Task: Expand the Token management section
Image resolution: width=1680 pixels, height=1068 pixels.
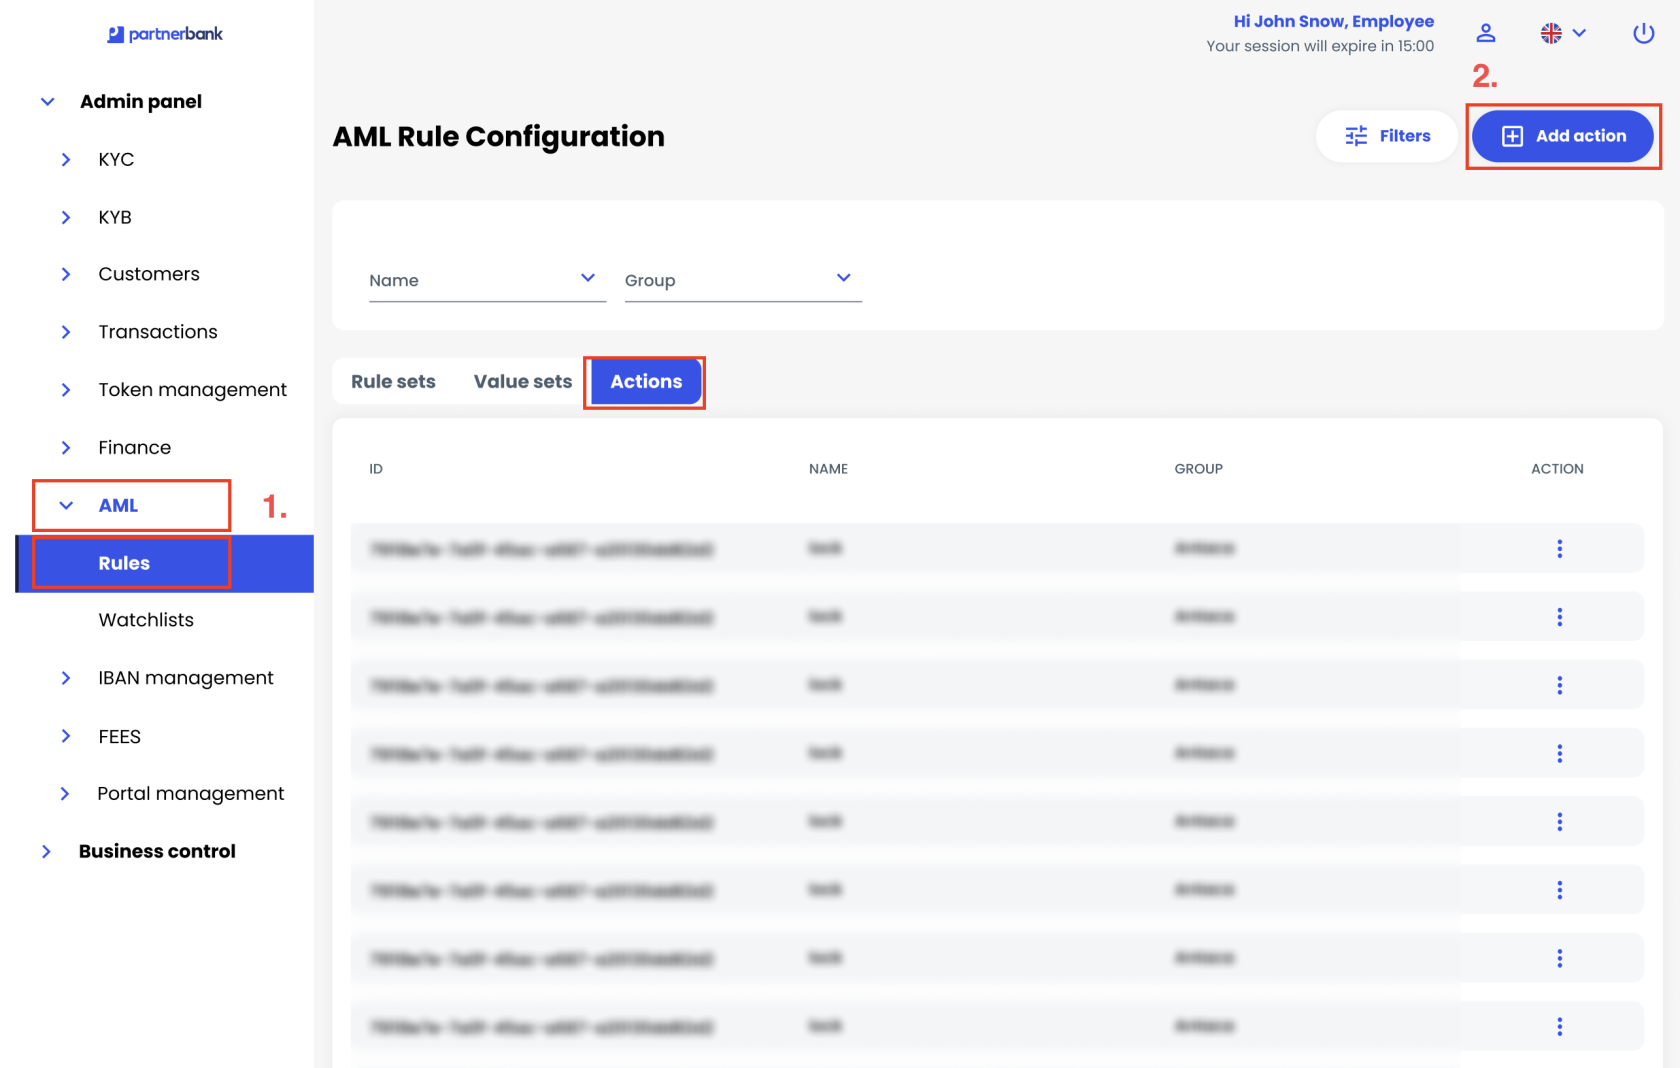Action: (192, 390)
